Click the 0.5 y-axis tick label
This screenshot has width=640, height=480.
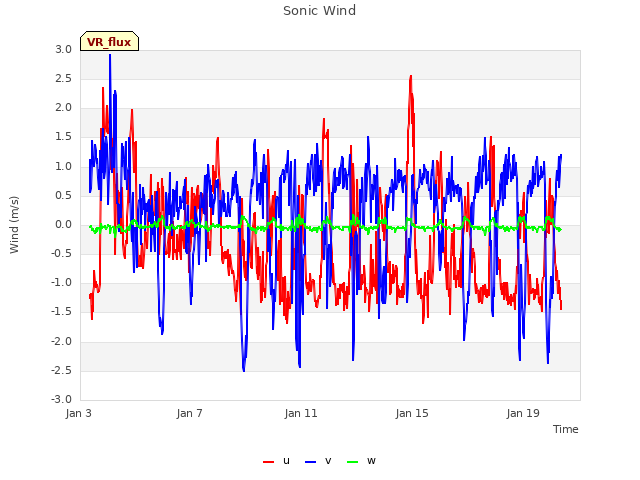pyautogui.click(x=63, y=196)
